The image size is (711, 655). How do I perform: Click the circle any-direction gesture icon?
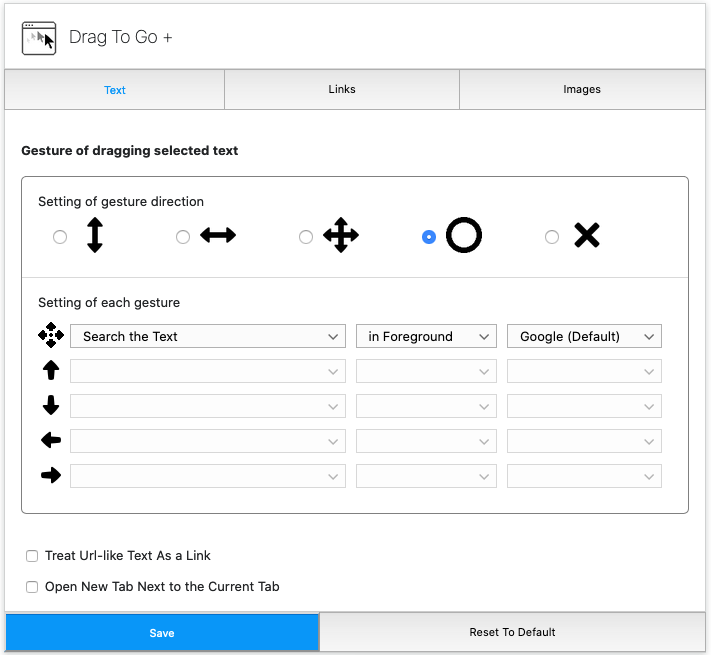coord(464,235)
